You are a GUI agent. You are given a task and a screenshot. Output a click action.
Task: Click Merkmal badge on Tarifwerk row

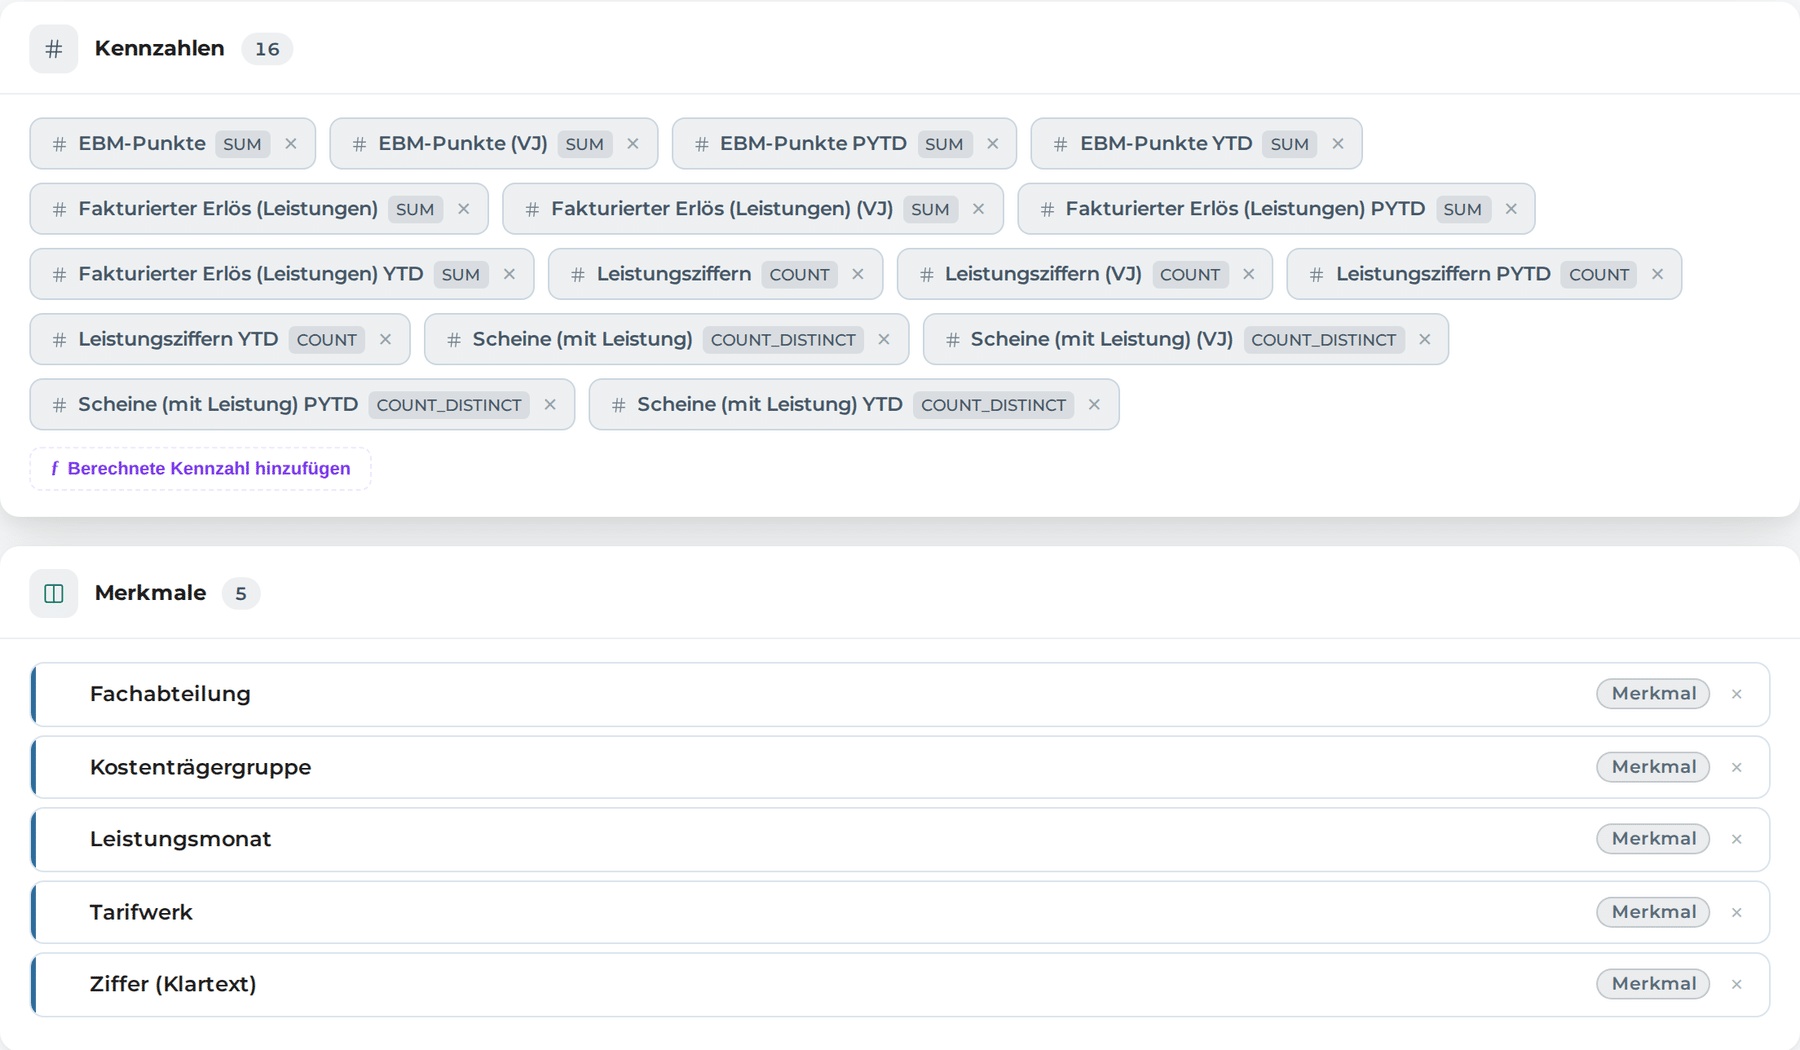coord(1653,912)
